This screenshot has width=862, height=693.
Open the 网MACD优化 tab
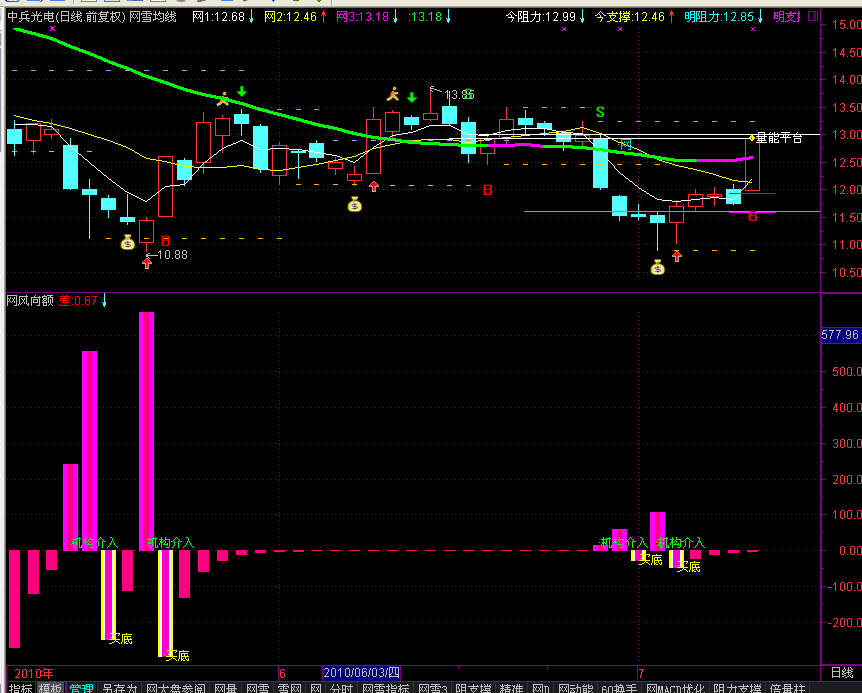675,688
